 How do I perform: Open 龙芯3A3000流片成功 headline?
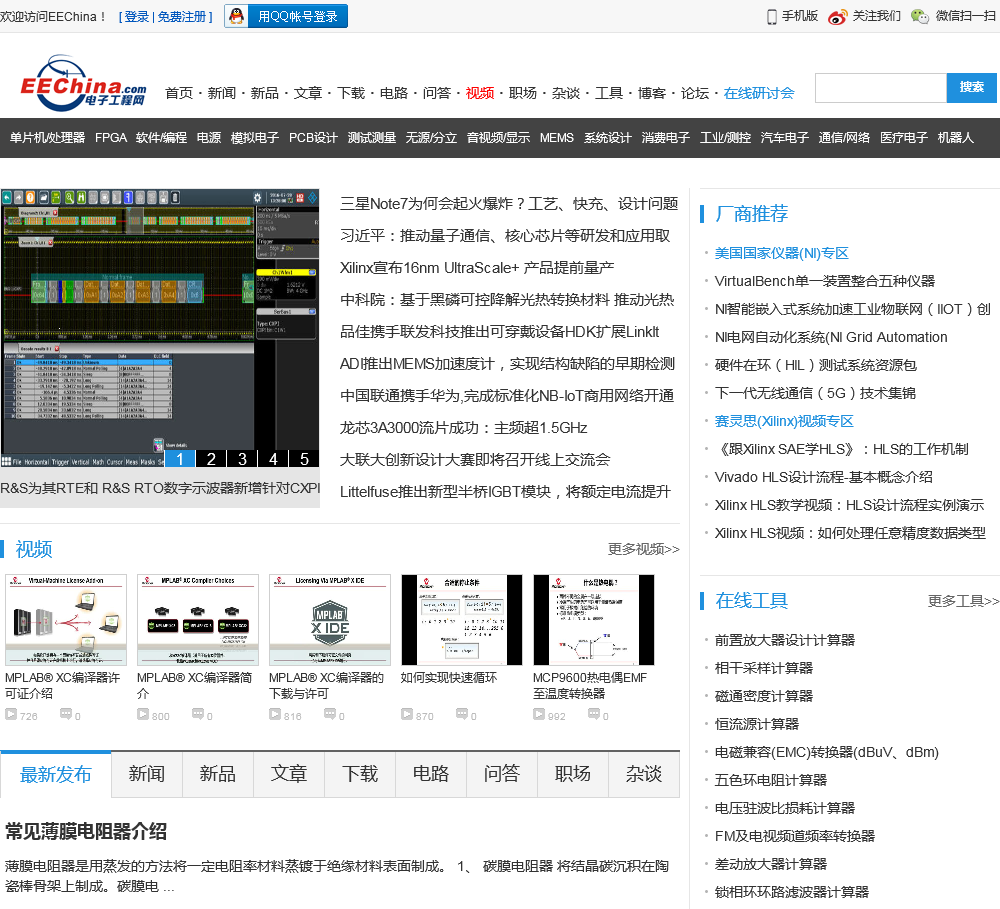point(463,427)
